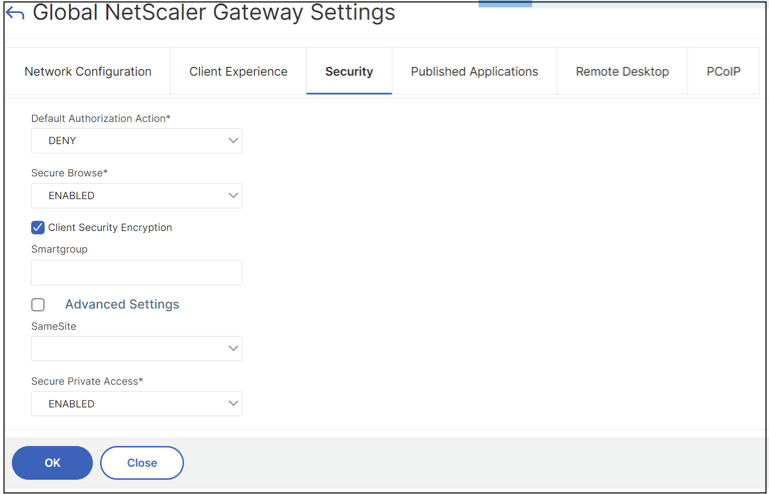Screen dimensions: 769x494
Task: Click the back arrow icon
Action: 15,14
